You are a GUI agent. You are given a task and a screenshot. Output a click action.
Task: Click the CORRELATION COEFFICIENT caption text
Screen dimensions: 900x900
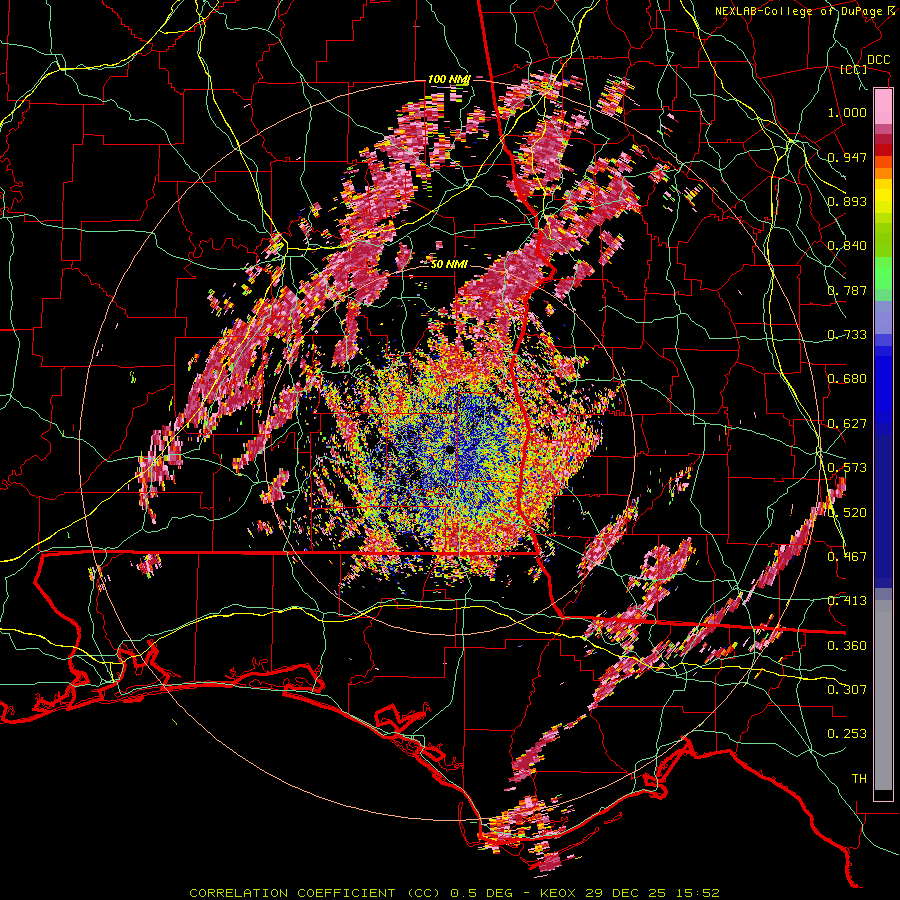[292, 893]
